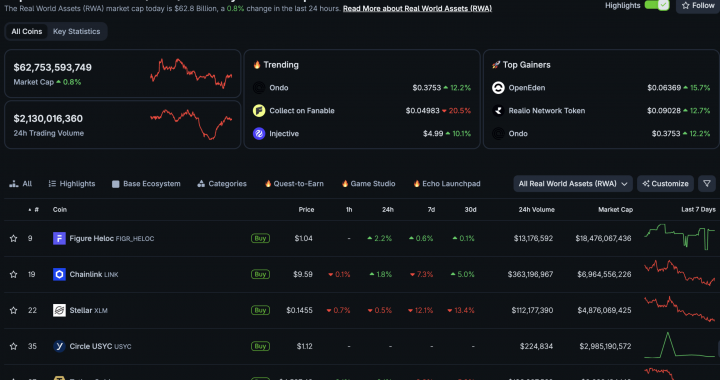Open the Figure Heloc coin page
The height and width of the screenshot is (380, 720).
point(112,238)
